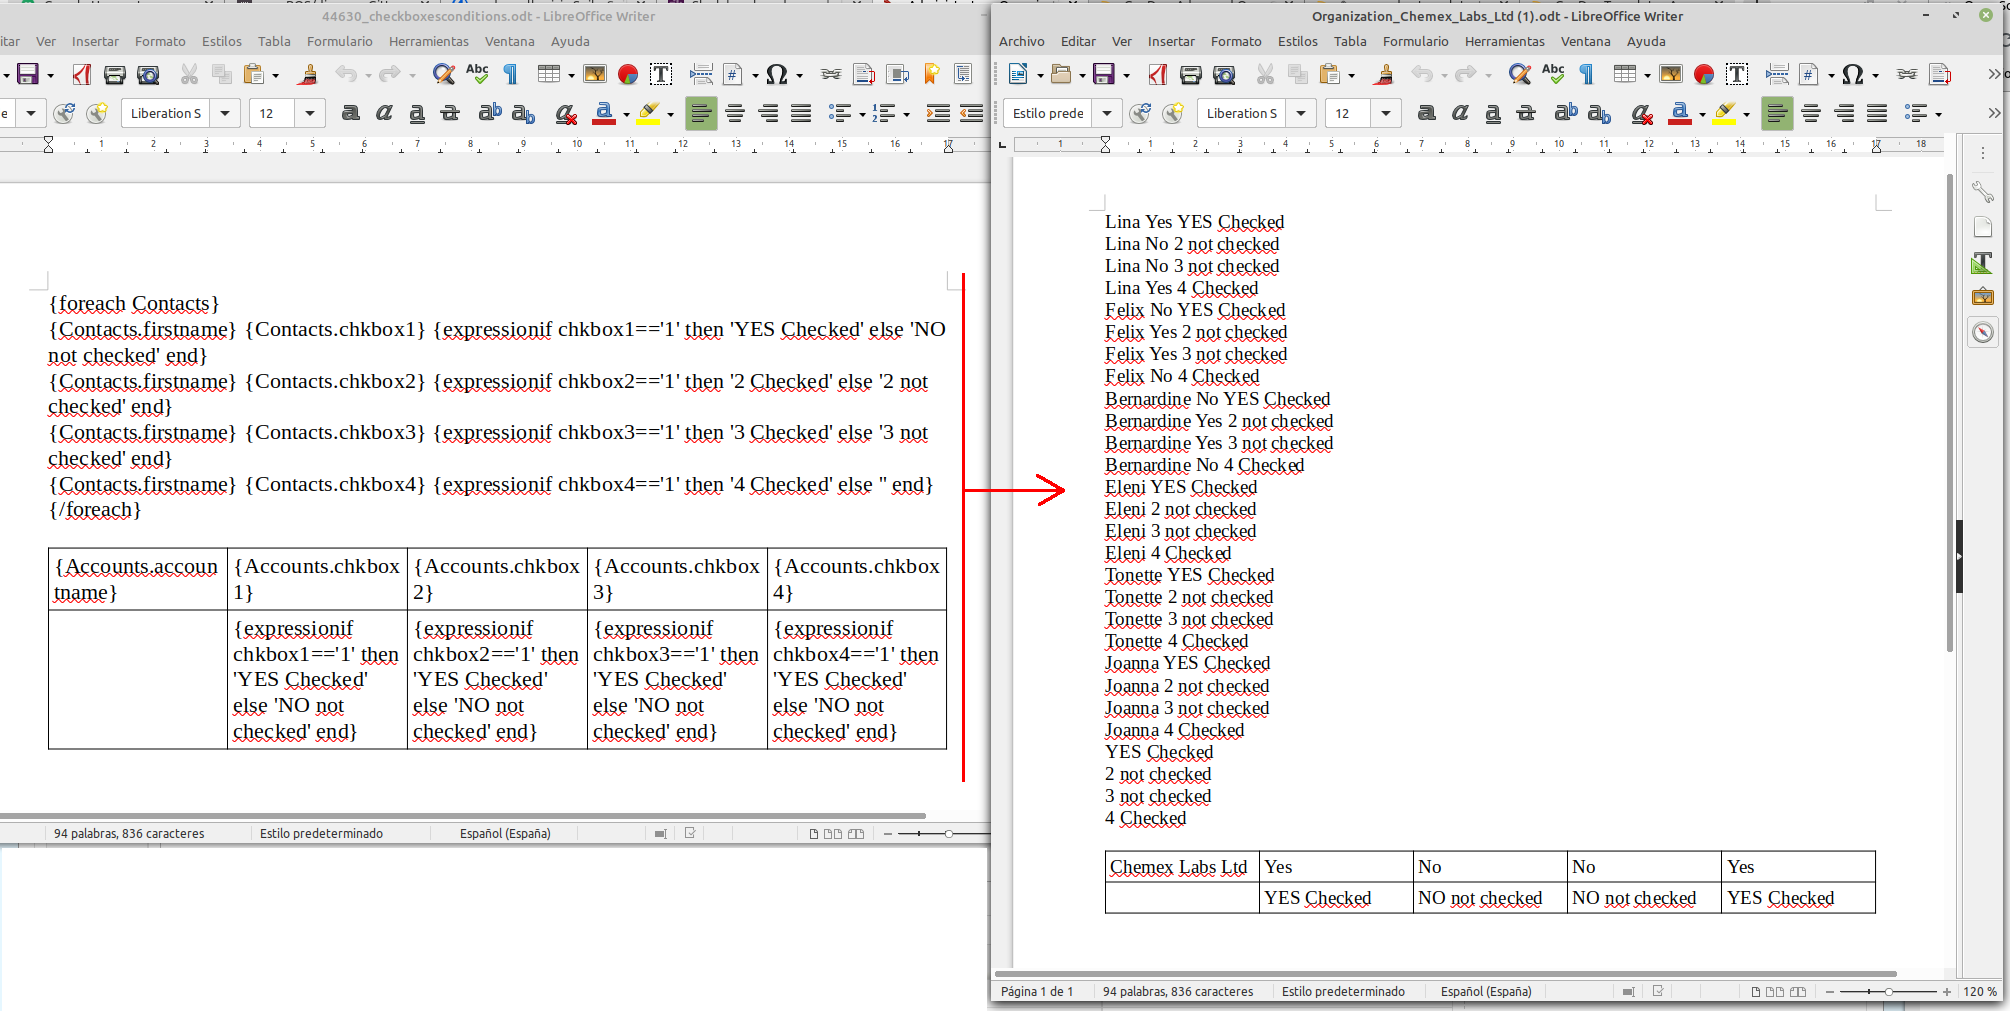Click the Print icon in right window

click(x=1190, y=75)
